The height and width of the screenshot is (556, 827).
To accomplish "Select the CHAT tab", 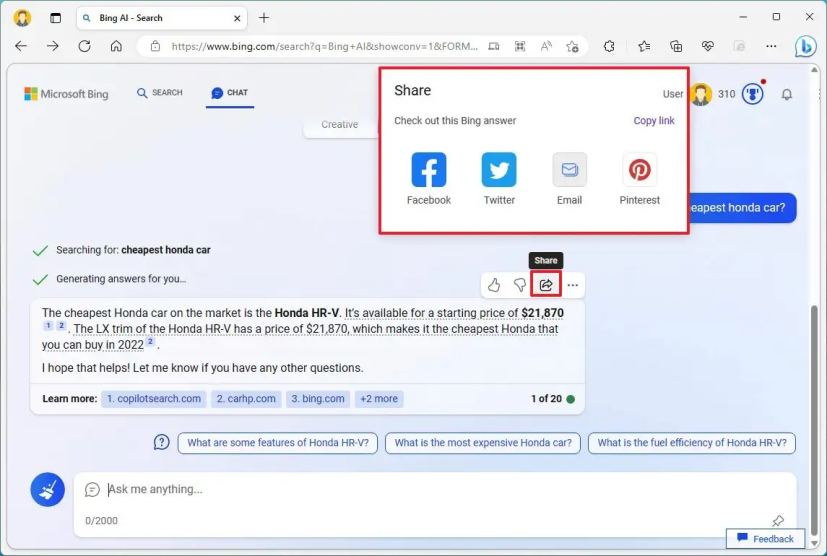I will tap(229, 93).
